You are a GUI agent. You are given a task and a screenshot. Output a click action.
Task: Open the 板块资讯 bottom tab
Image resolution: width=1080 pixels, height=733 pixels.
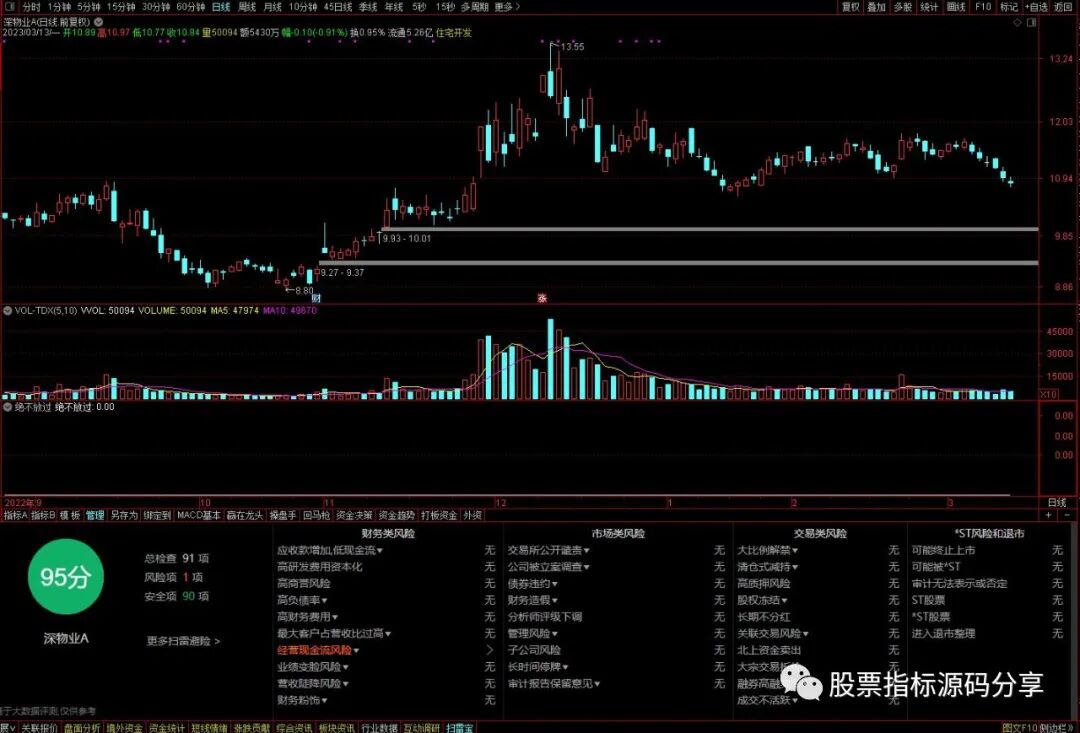[x=337, y=727]
